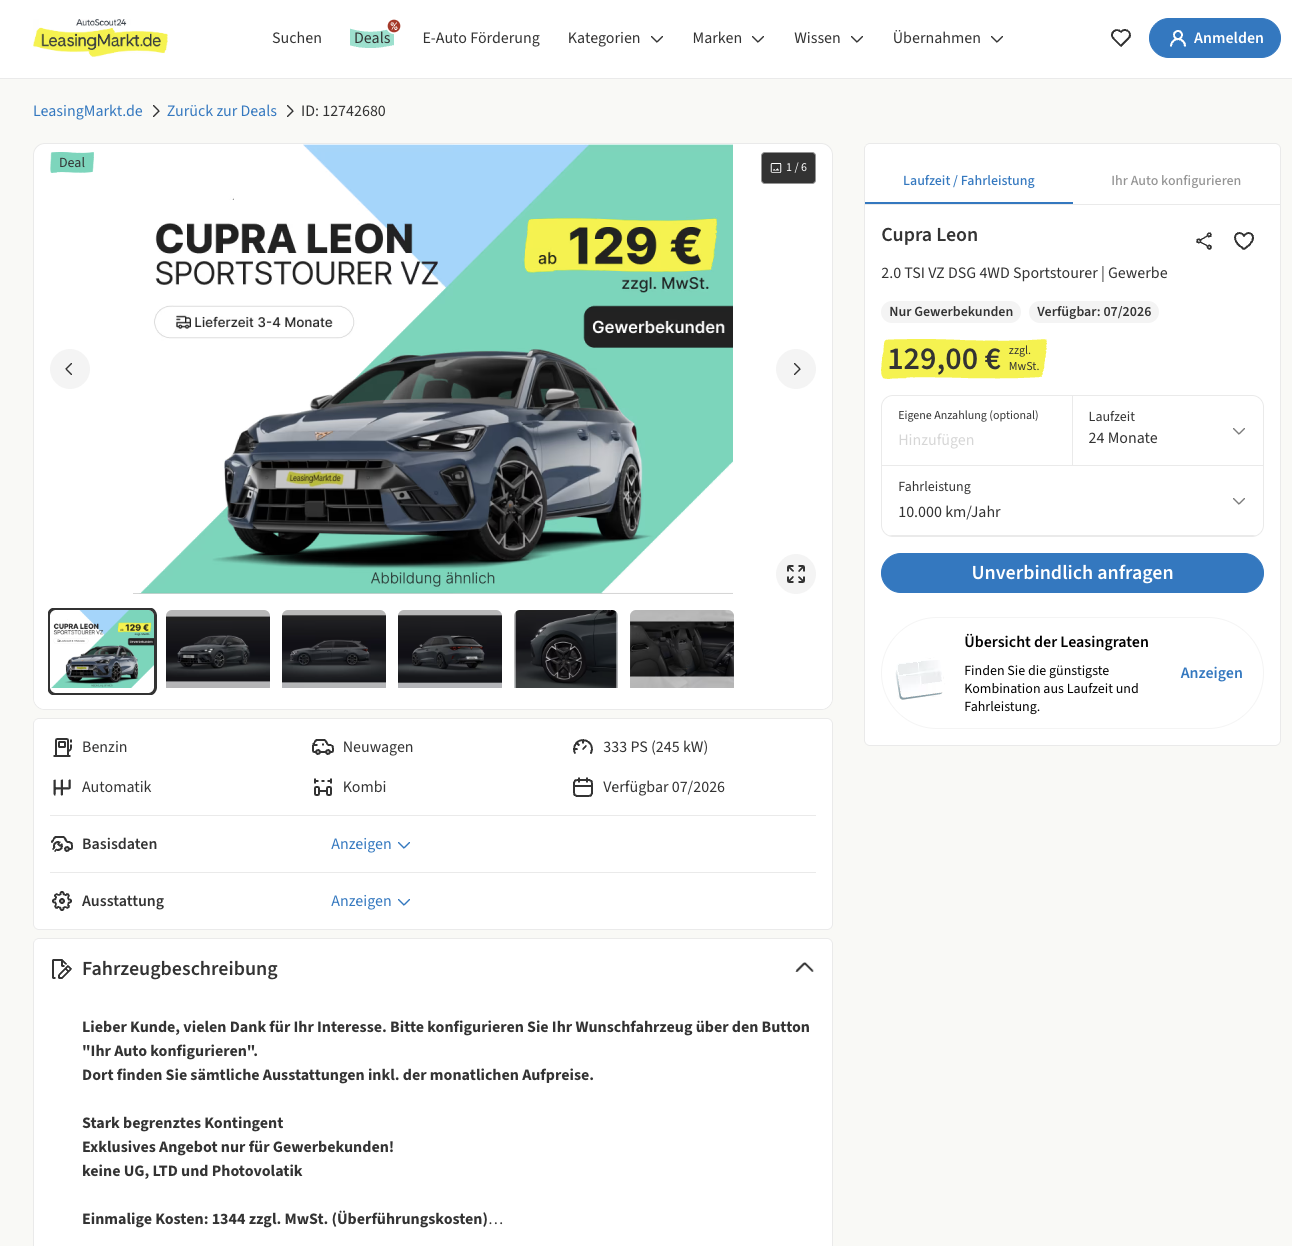Expand Basisdaten via Anzeigen
Viewport: 1292px width, 1246px height.
point(371,844)
